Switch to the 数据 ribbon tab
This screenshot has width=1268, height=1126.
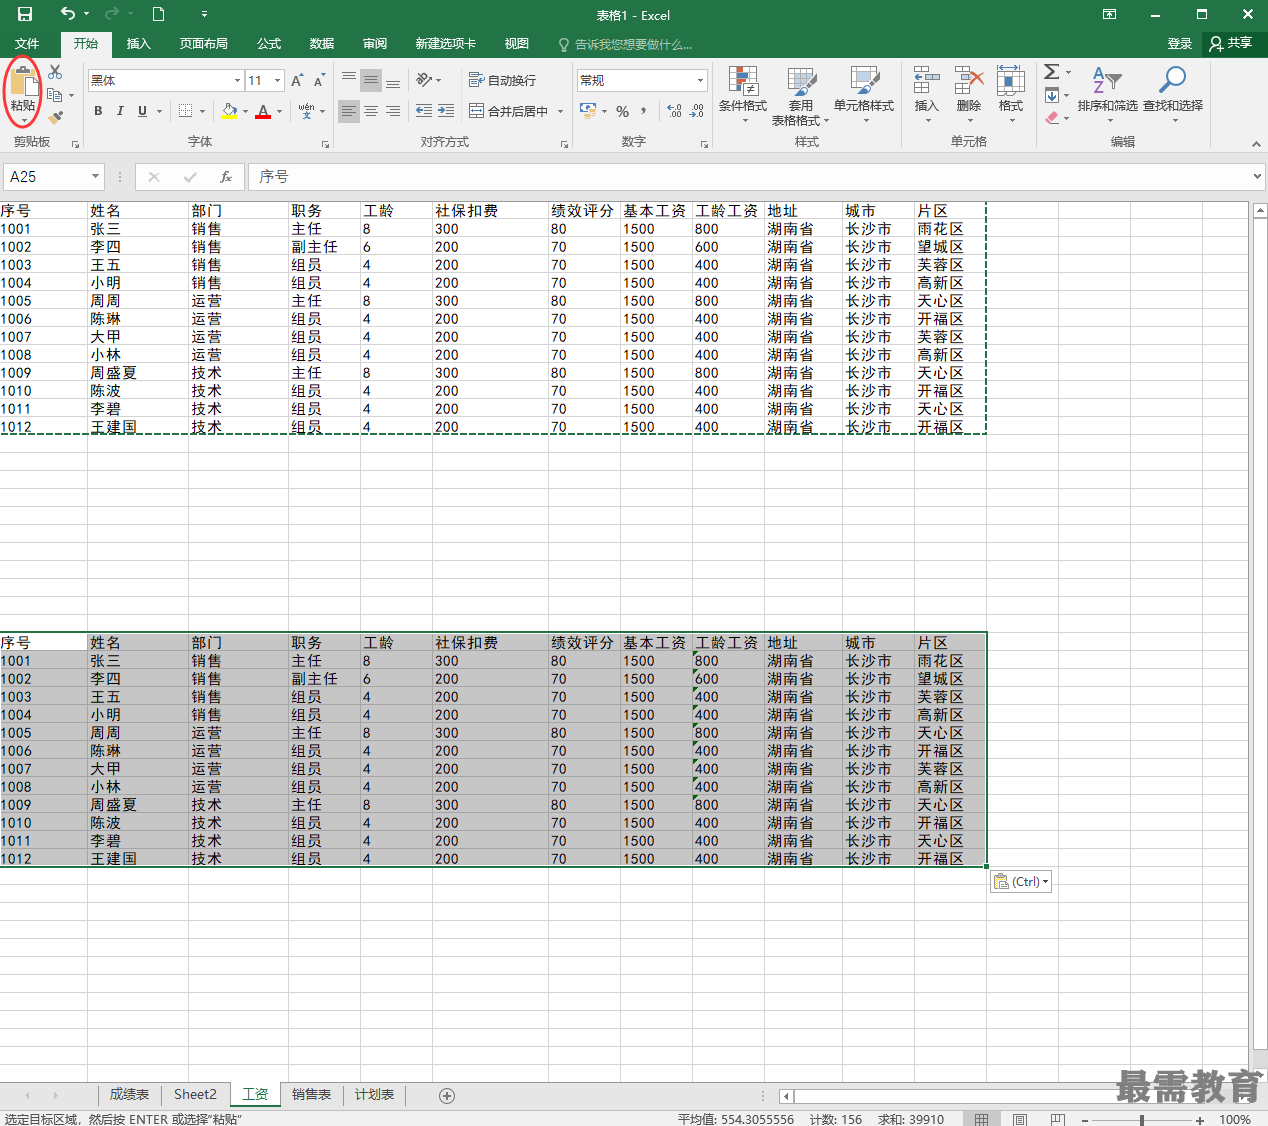coord(322,44)
